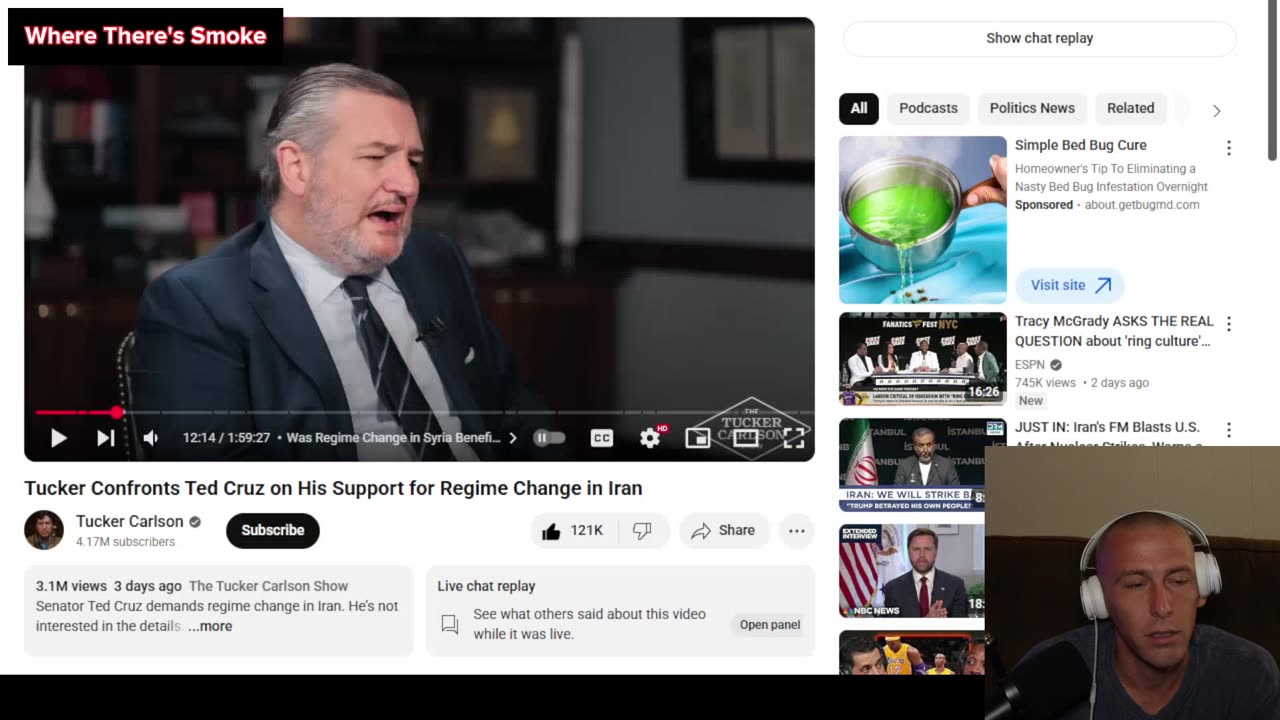This screenshot has width=1280, height=720.
Task: Open live chat replay panel
Action: click(770, 624)
